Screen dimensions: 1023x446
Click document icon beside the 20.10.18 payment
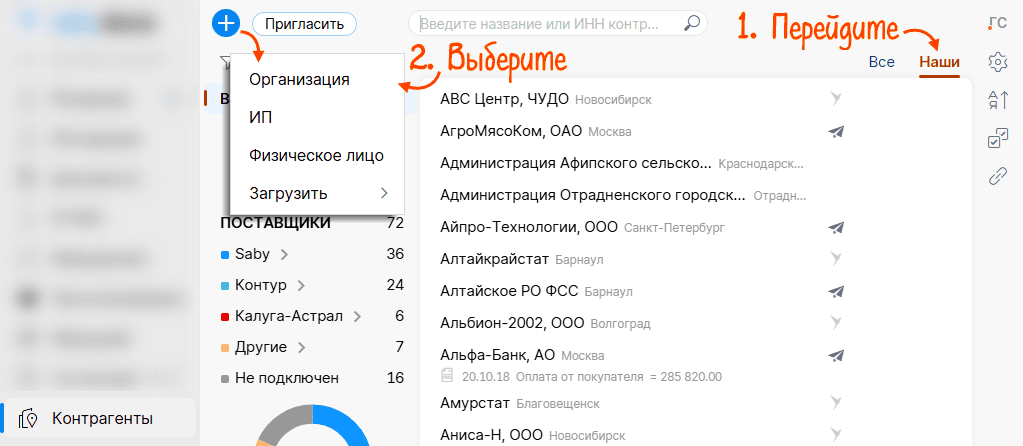pos(447,376)
